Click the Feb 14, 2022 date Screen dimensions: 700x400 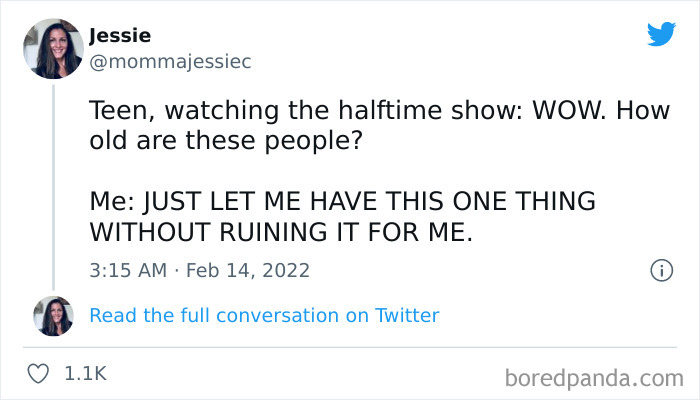250,270
